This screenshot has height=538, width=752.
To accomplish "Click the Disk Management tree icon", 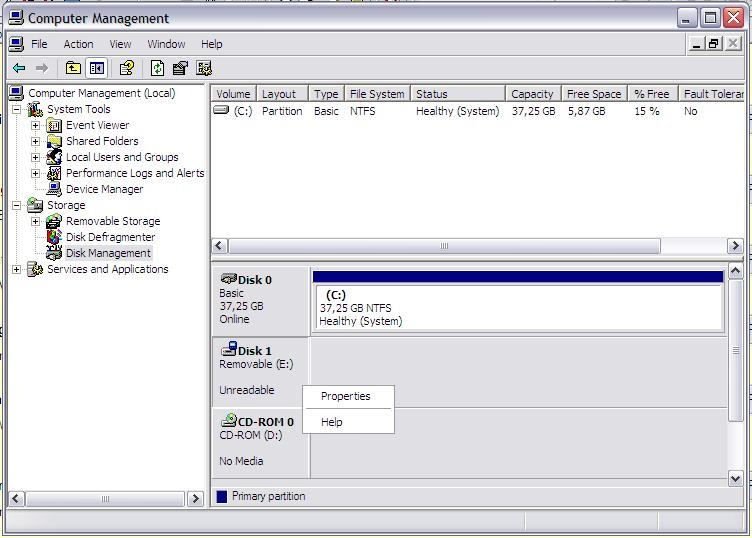I will (x=54, y=253).
